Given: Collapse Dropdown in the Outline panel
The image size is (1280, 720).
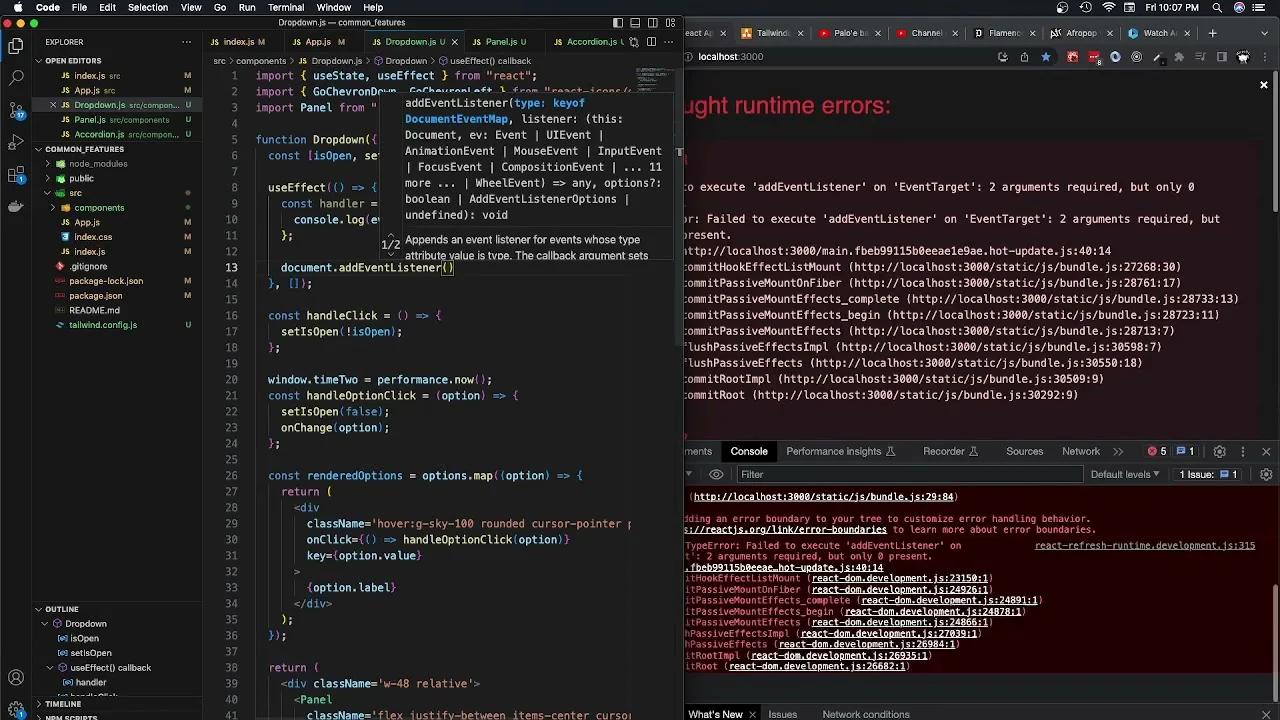Looking at the screenshot, I should pos(44,623).
